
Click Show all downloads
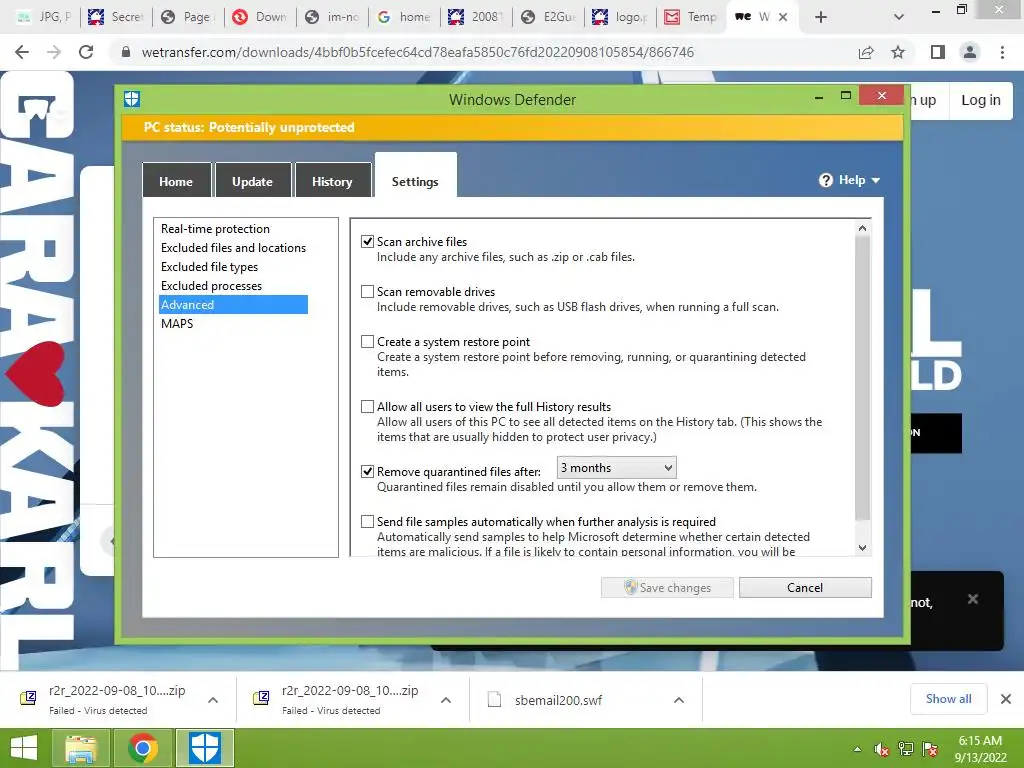point(948,699)
